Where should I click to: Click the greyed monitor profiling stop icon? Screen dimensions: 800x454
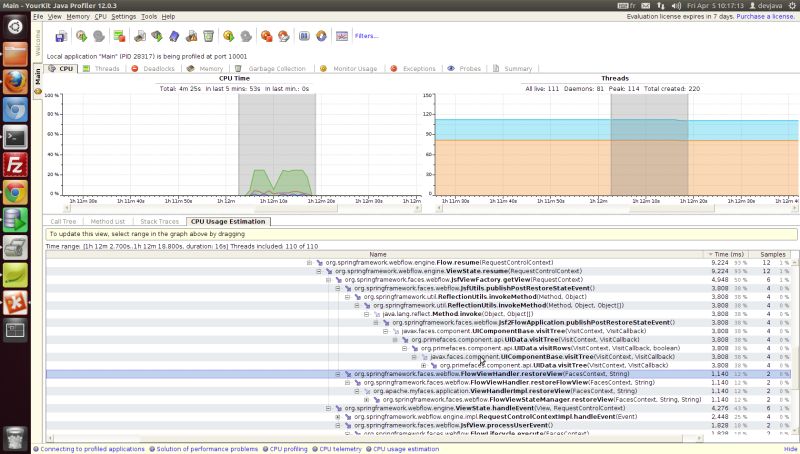click(246, 36)
